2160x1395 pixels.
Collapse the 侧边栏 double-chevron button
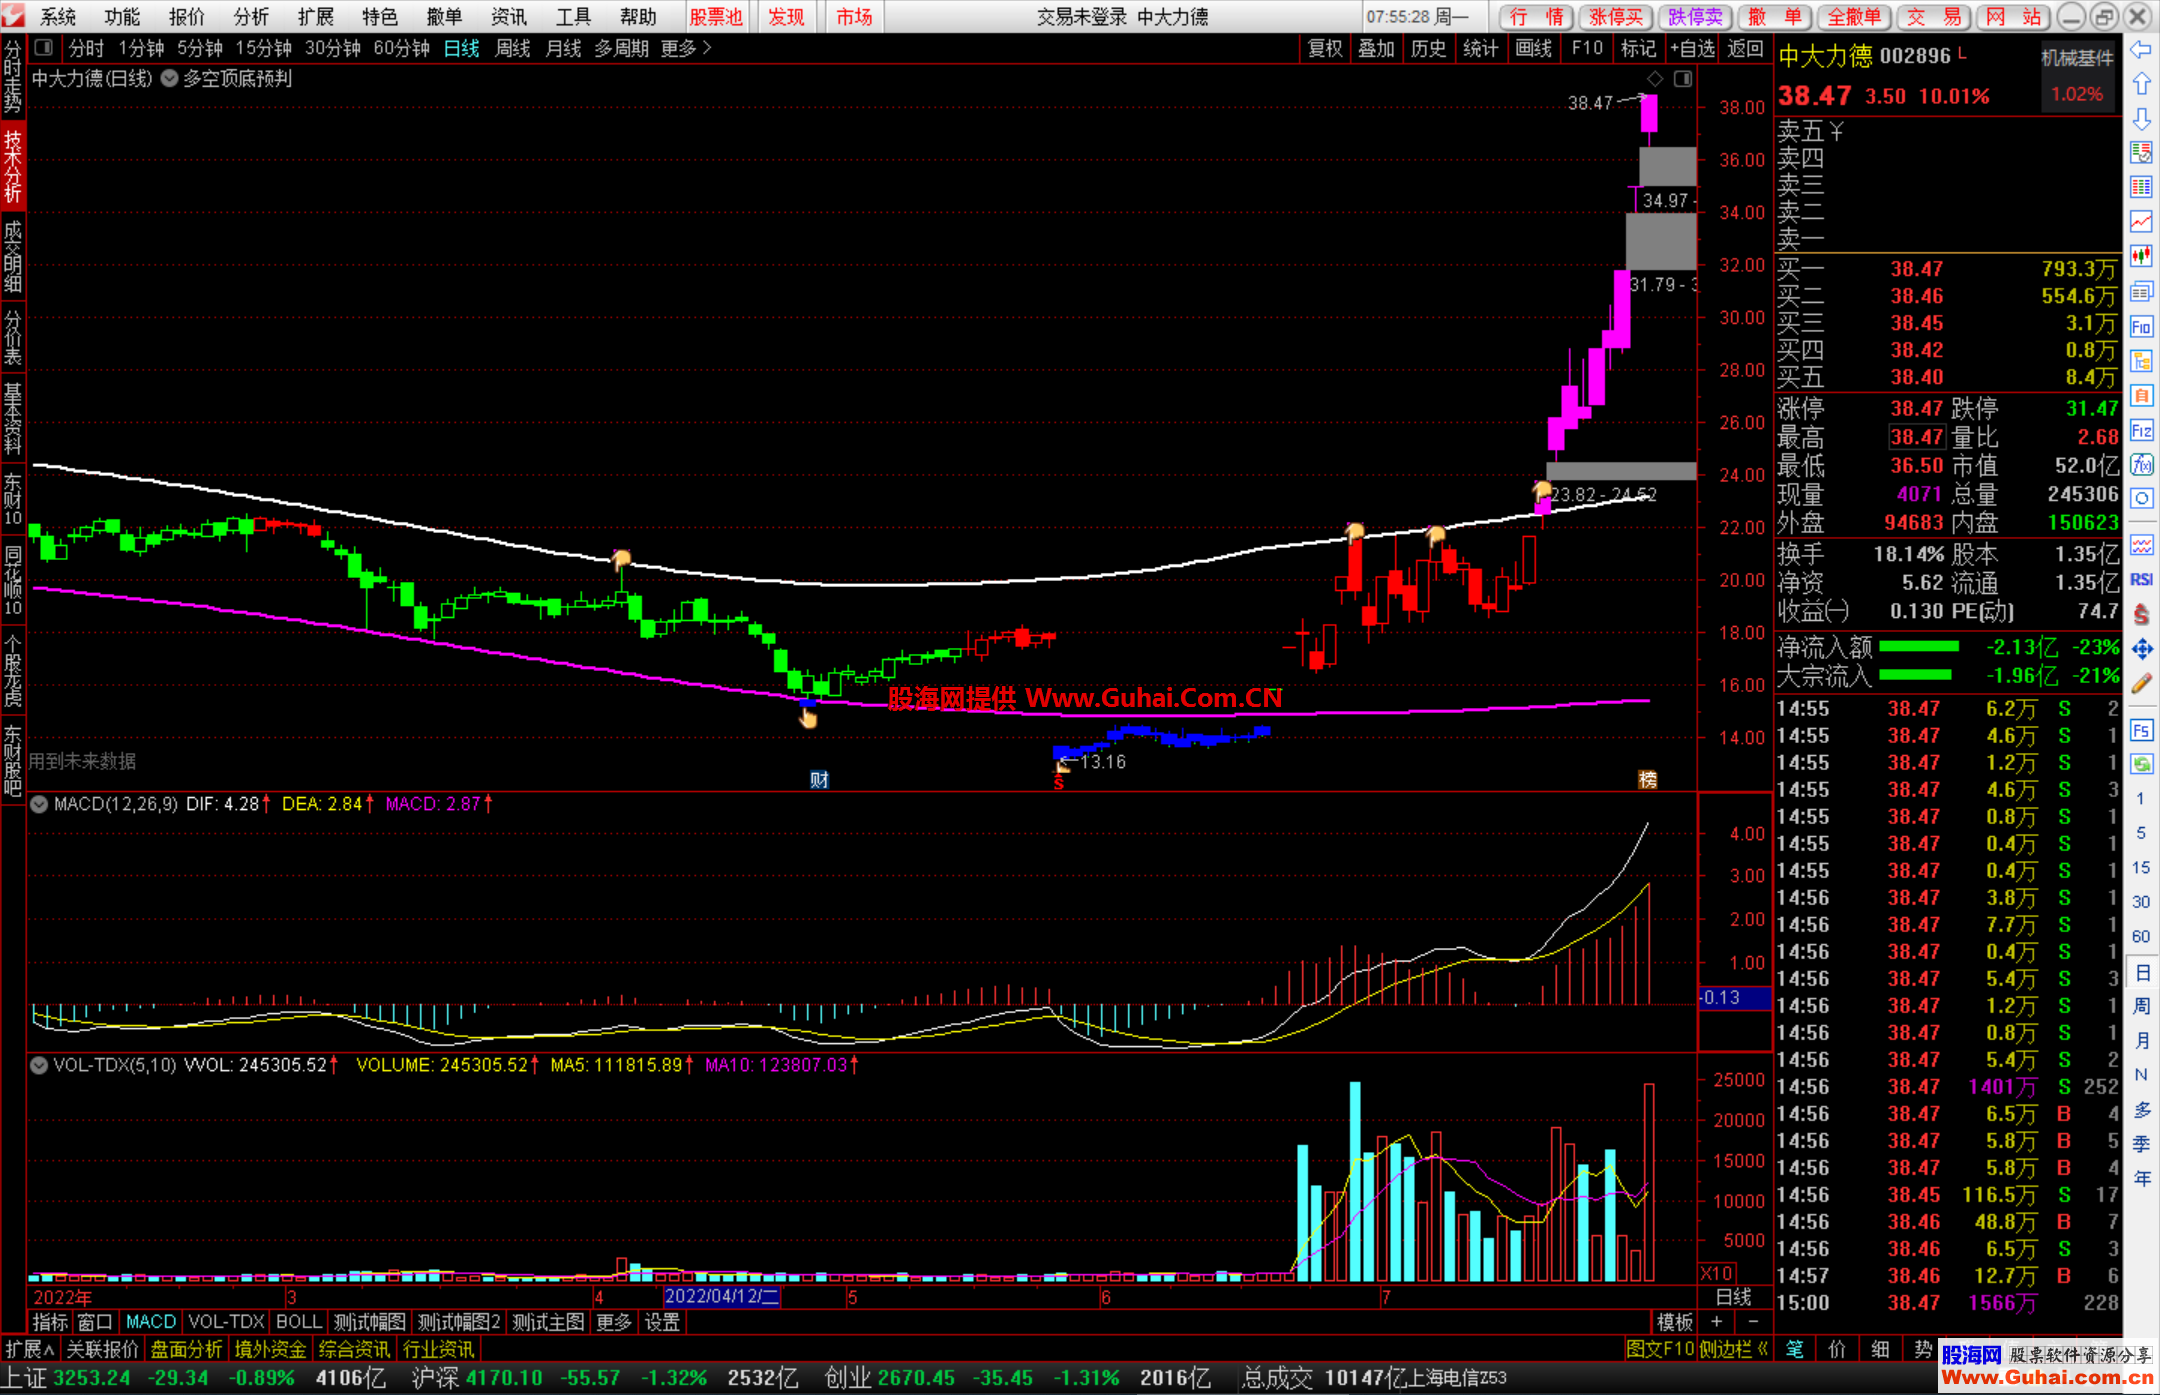coord(1735,1349)
